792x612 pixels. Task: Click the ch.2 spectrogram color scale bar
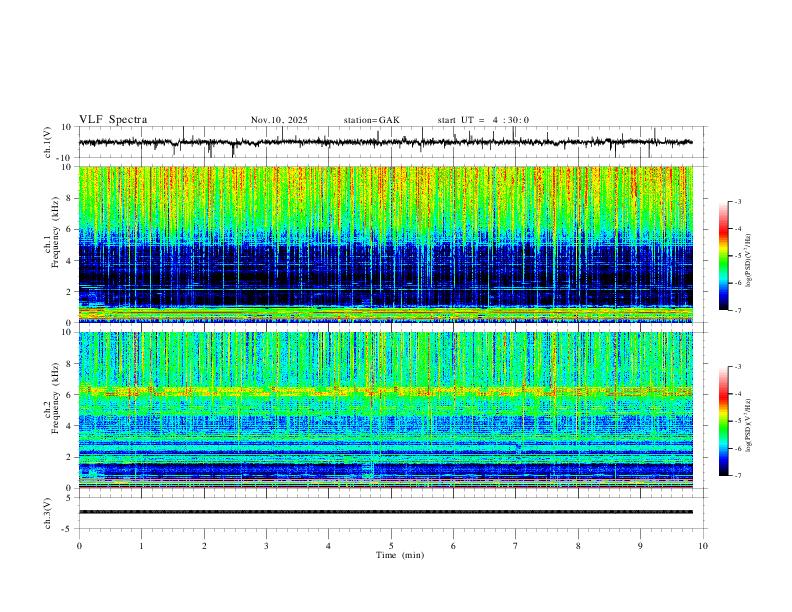(x=723, y=421)
